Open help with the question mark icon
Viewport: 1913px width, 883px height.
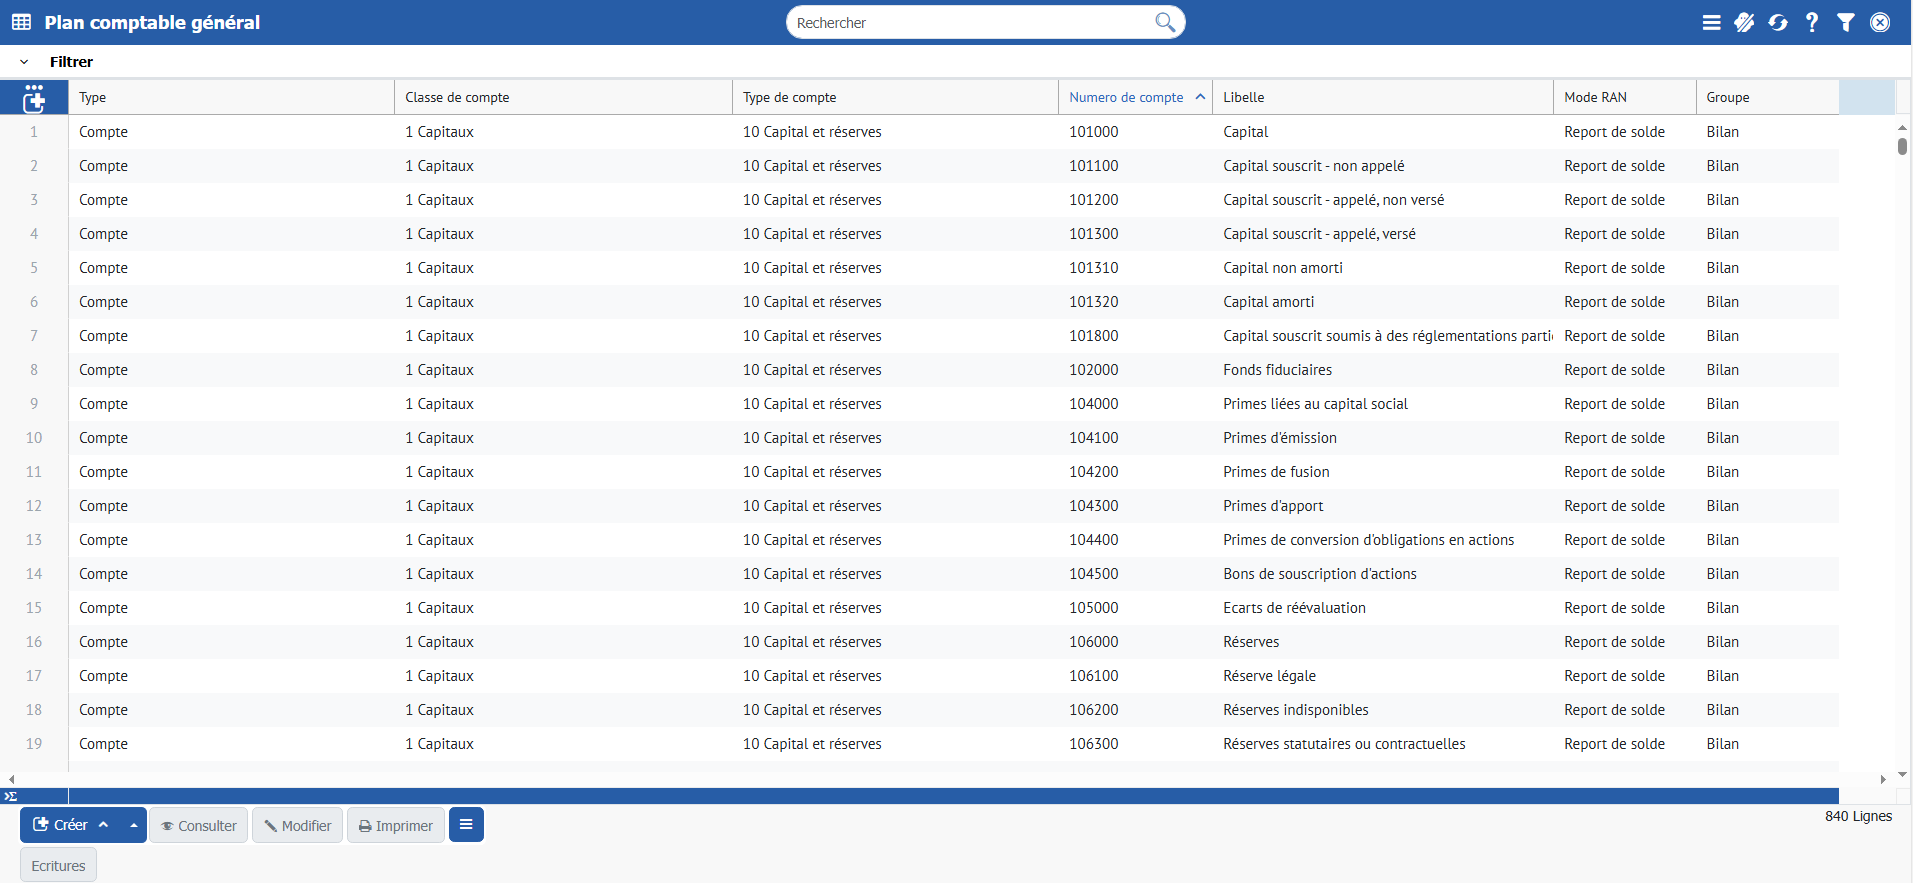[1812, 22]
